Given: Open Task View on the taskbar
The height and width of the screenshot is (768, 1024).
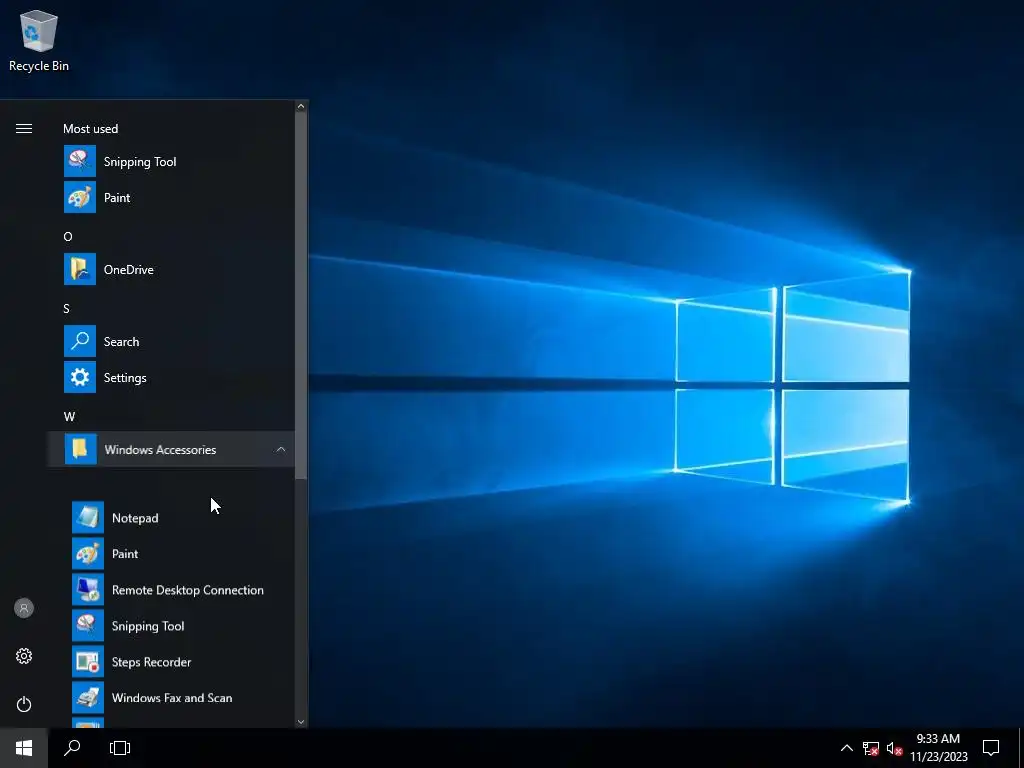Looking at the screenshot, I should click(120, 748).
